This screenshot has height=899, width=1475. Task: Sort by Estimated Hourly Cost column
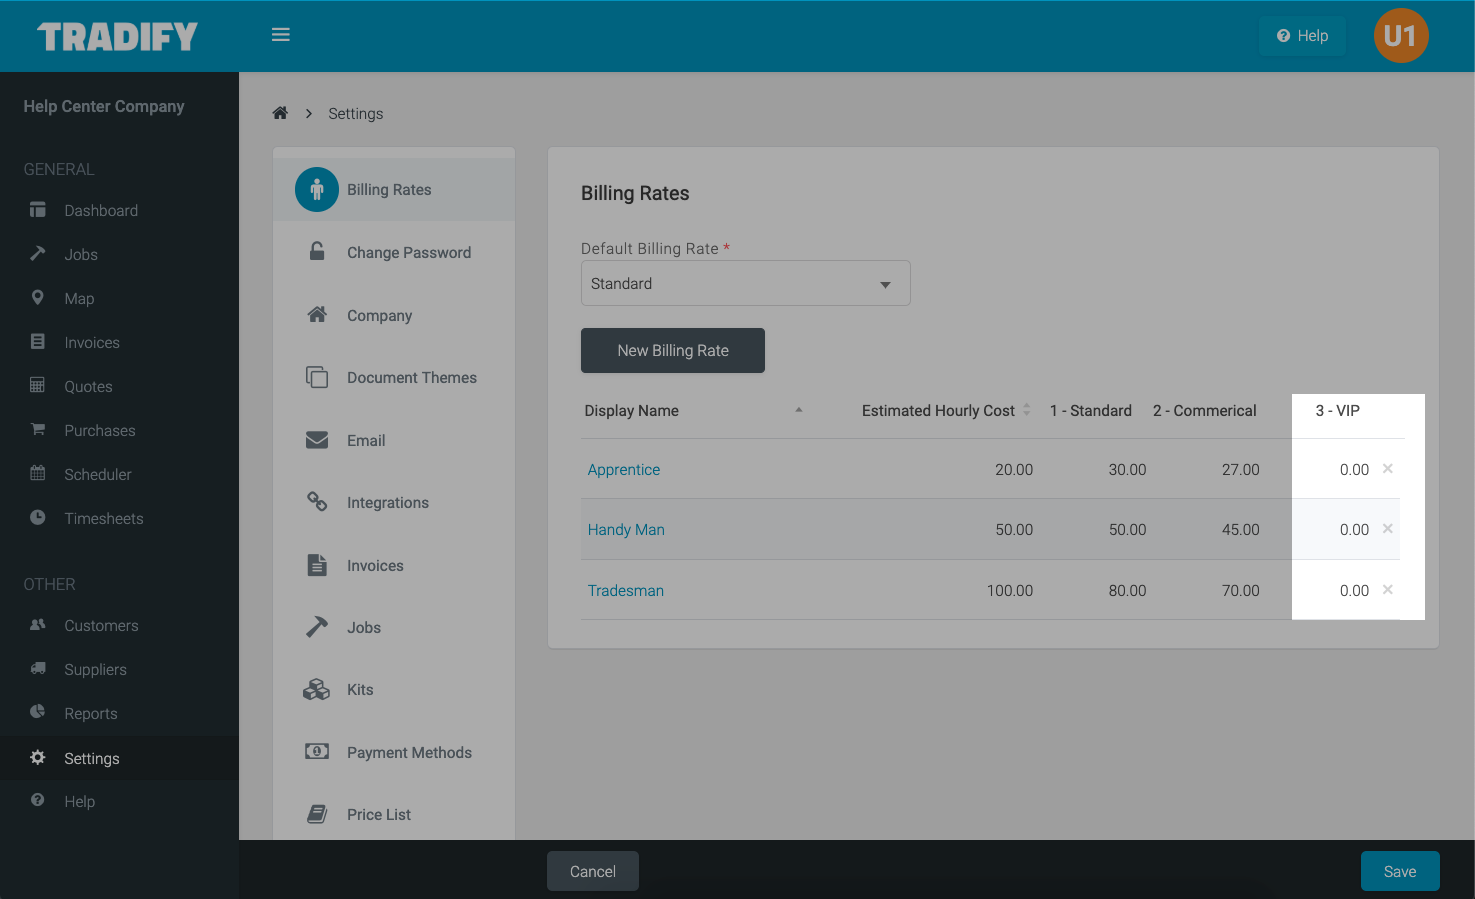pos(946,410)
